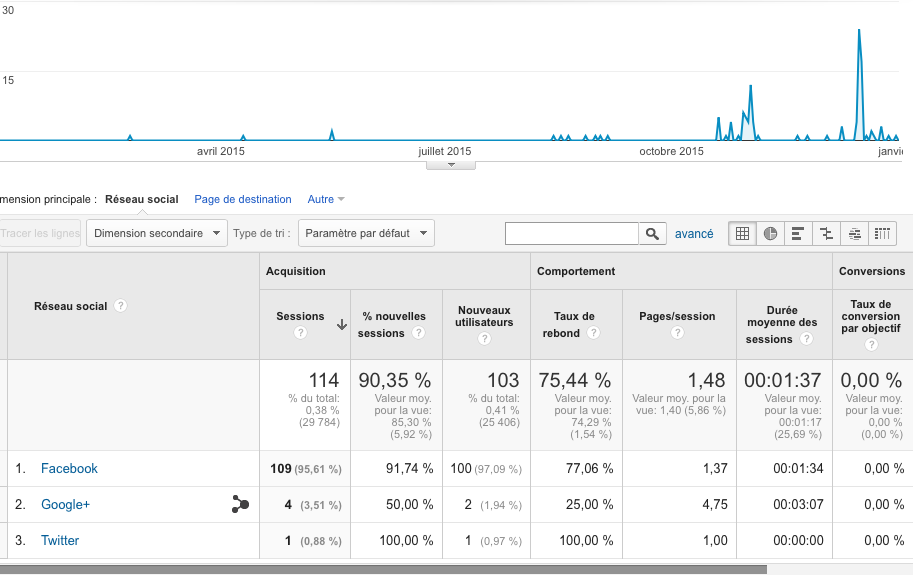913x577 pixels.
Task: Select the Réseau social dimension
Action: coord(141,200)
